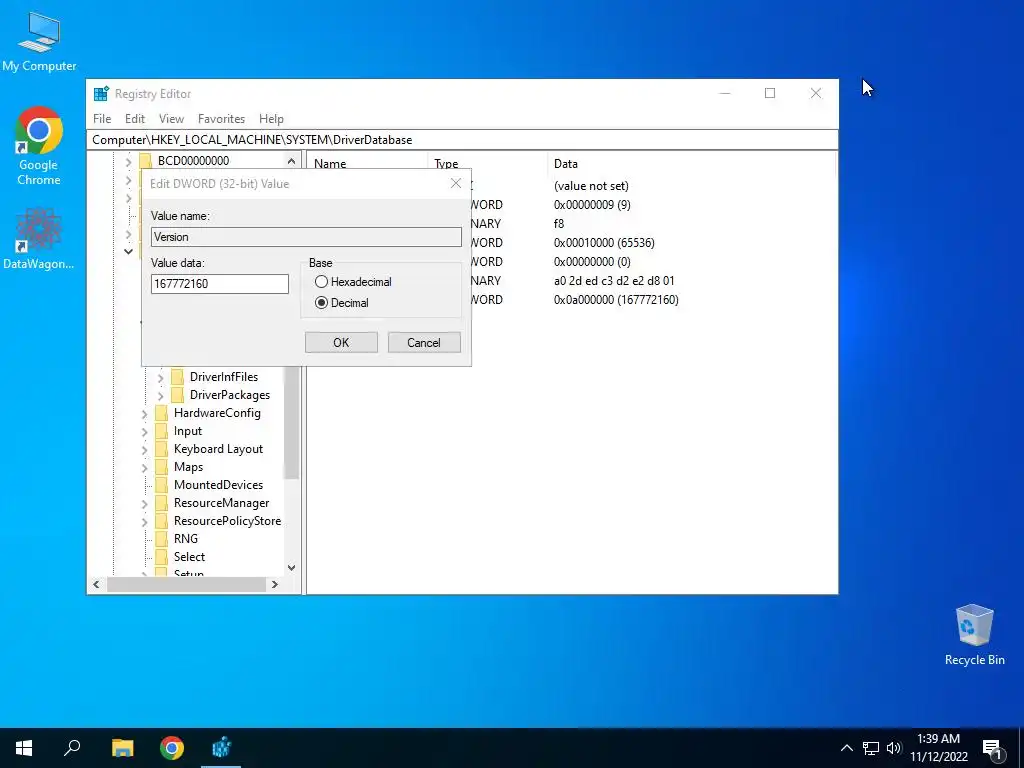Image resolution: width=1024 pixels, height=768 pixels.
Task: Open taskbar search magnifier
Action: 72,748
